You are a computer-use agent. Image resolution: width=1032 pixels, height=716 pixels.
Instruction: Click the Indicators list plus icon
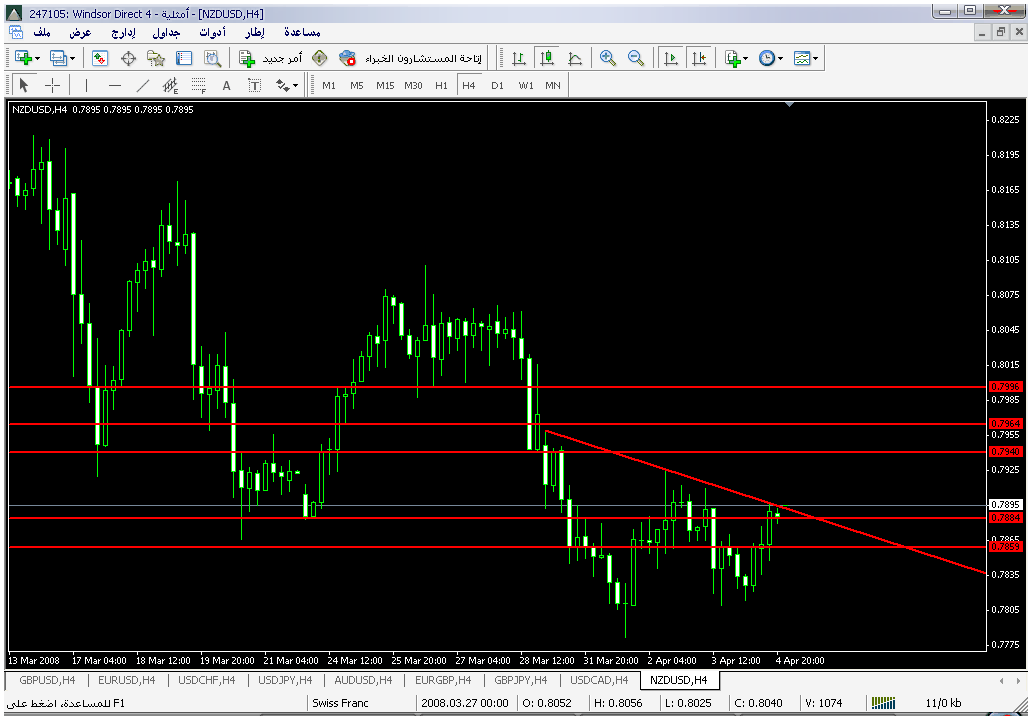(x=732, y=58)
